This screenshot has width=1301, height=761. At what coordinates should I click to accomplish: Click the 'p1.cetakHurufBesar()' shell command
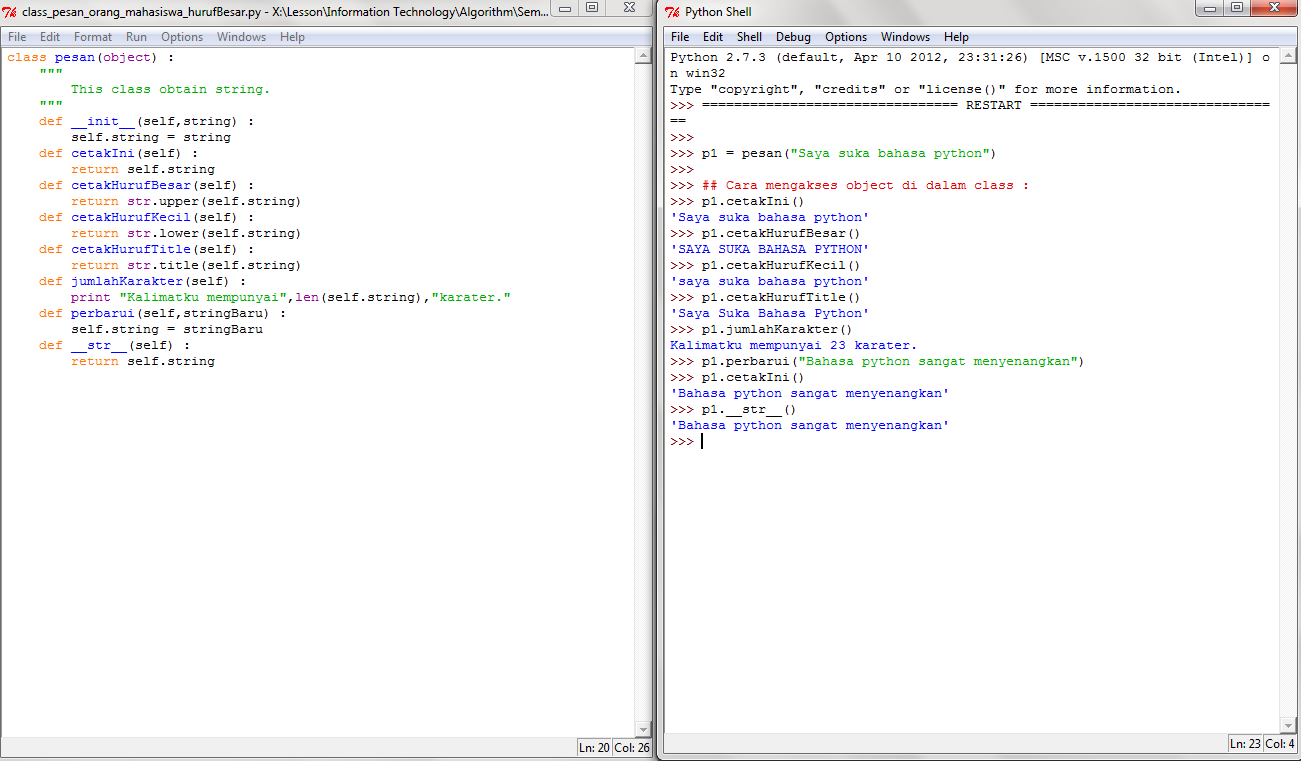coord(765,233)
